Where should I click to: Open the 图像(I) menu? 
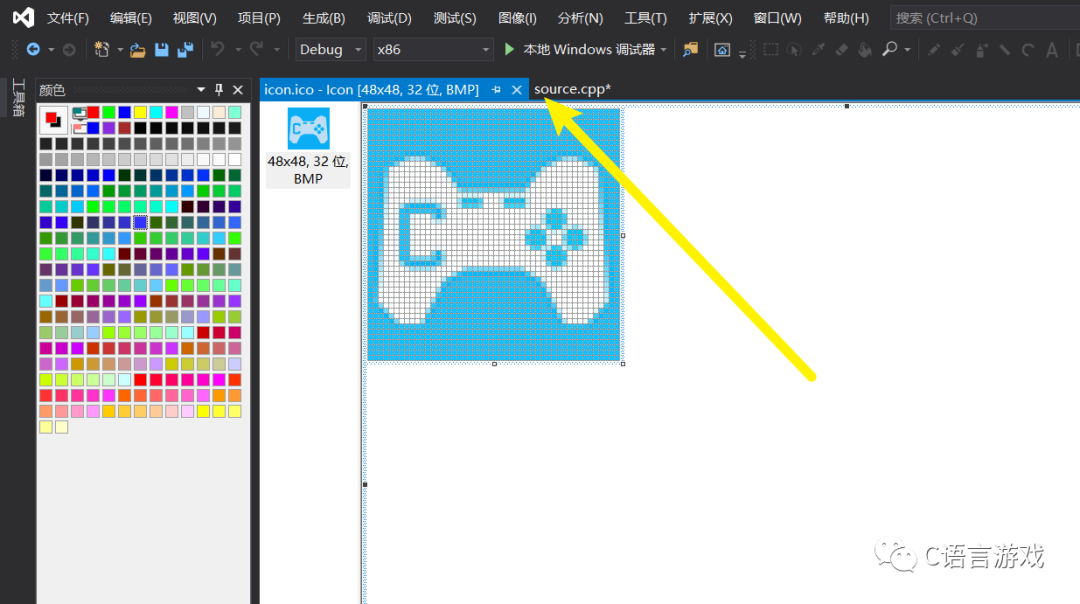tap(517, 18)
